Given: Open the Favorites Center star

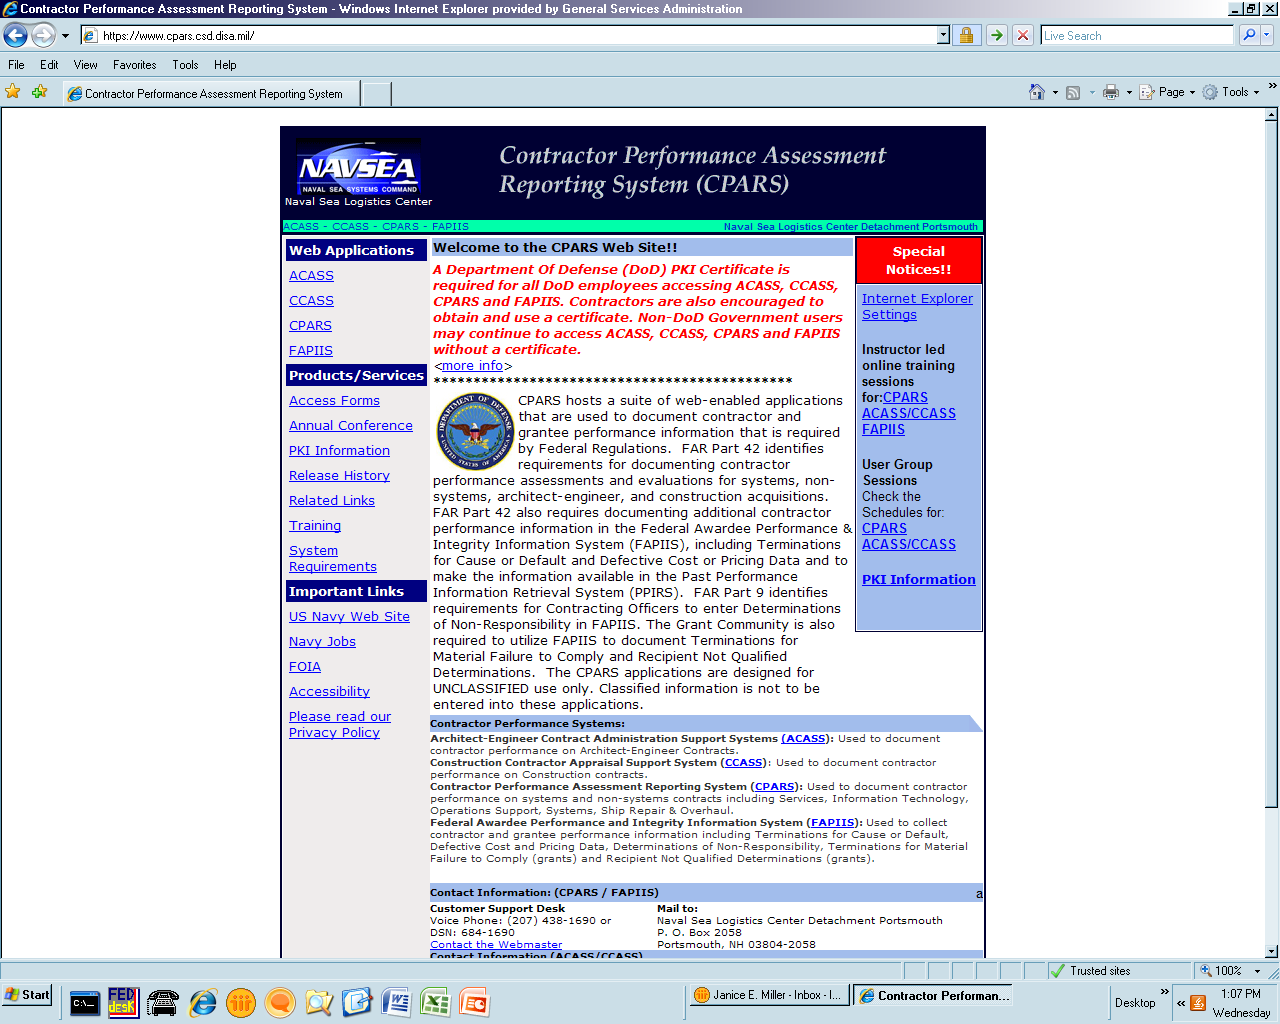Looking at the screenshot, I should point(13,92).
